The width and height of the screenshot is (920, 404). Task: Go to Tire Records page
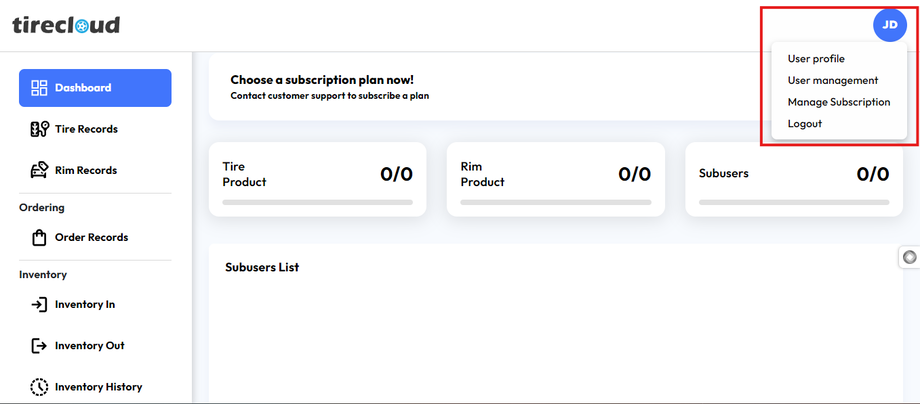pos(86,129)
